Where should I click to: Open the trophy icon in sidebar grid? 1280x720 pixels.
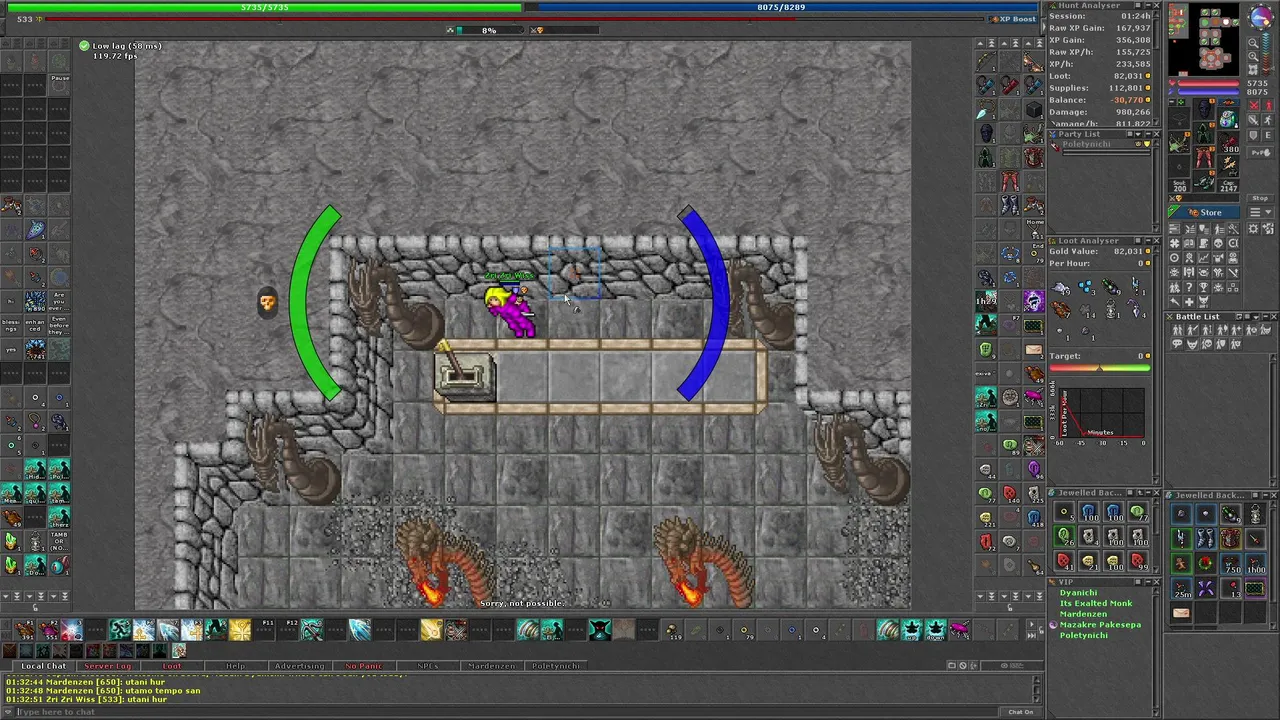[x=1203, y=287]
